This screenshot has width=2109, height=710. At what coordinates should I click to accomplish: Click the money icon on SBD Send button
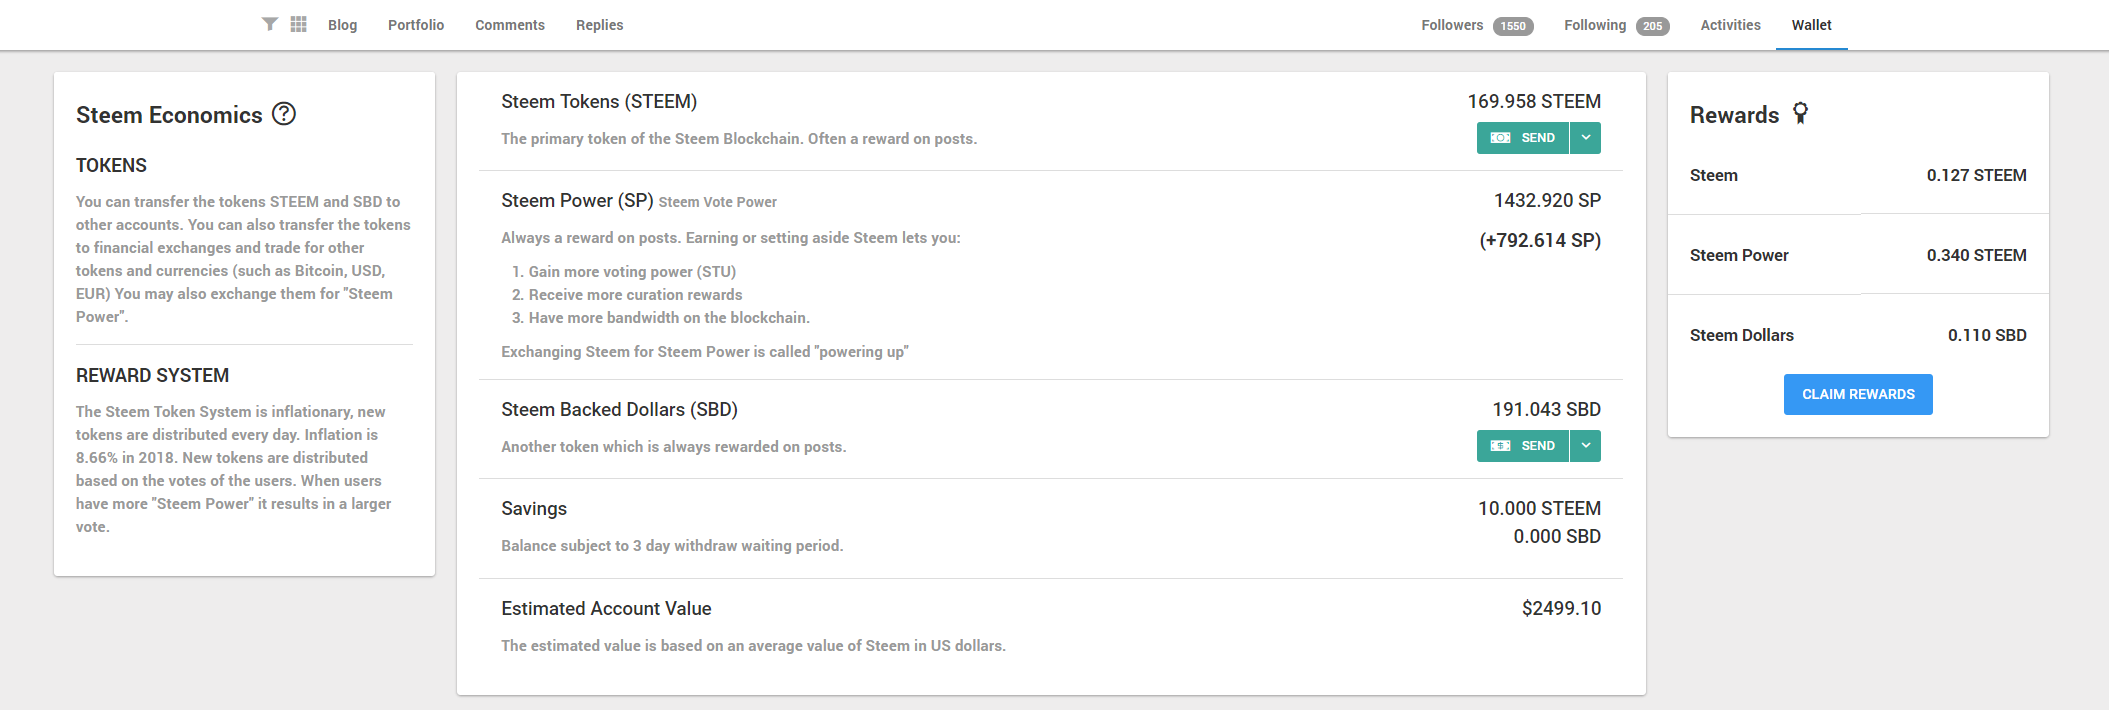pyautogui.click(x=1501, y=446)
